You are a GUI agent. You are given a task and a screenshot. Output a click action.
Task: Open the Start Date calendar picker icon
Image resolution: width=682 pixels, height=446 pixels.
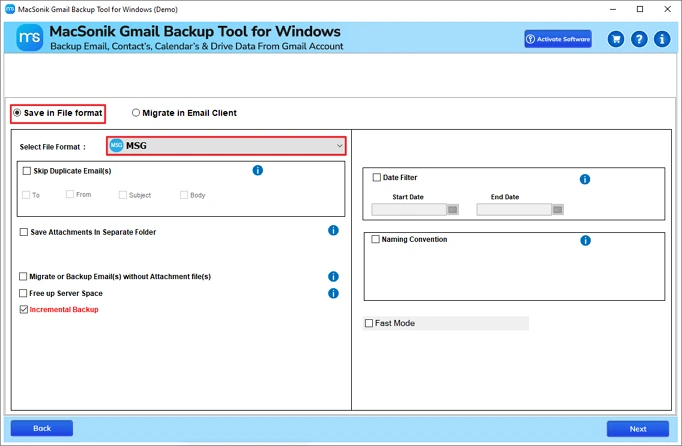click(453, 210)
